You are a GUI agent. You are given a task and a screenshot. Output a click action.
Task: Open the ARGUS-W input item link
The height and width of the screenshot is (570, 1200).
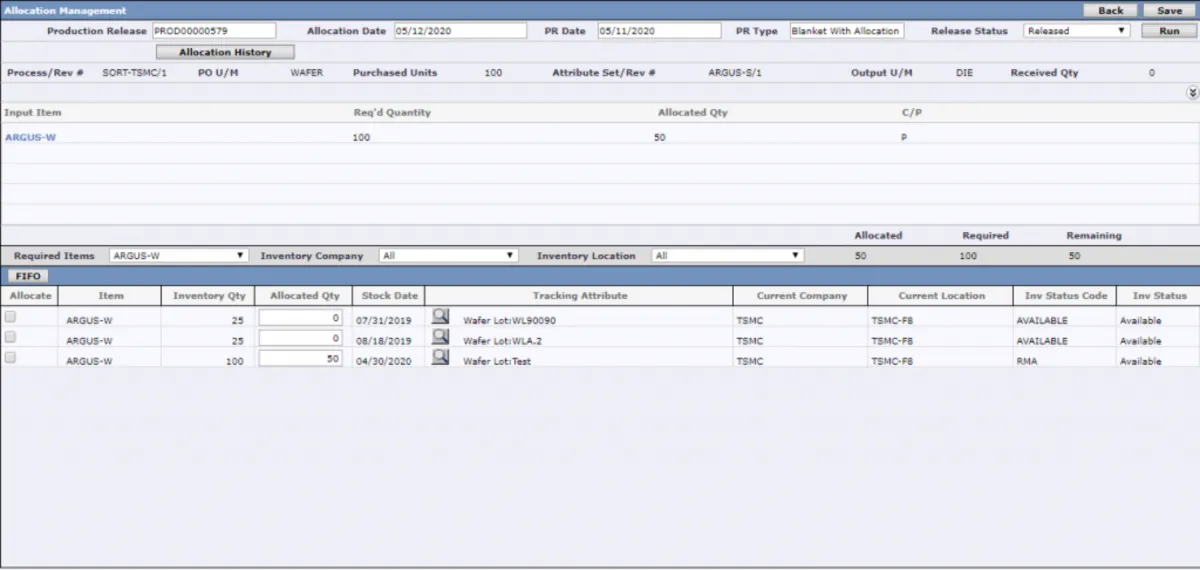click(x=30, y=137)
